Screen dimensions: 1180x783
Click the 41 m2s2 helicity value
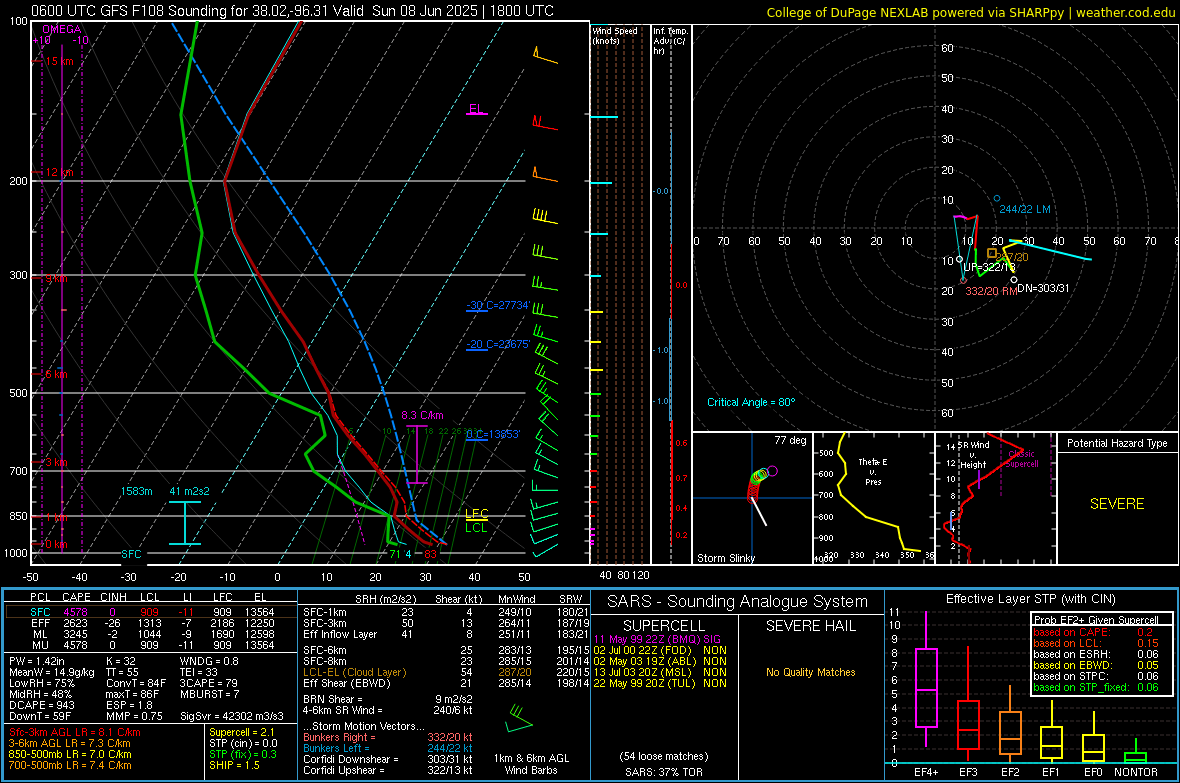(x=189, y=491)
